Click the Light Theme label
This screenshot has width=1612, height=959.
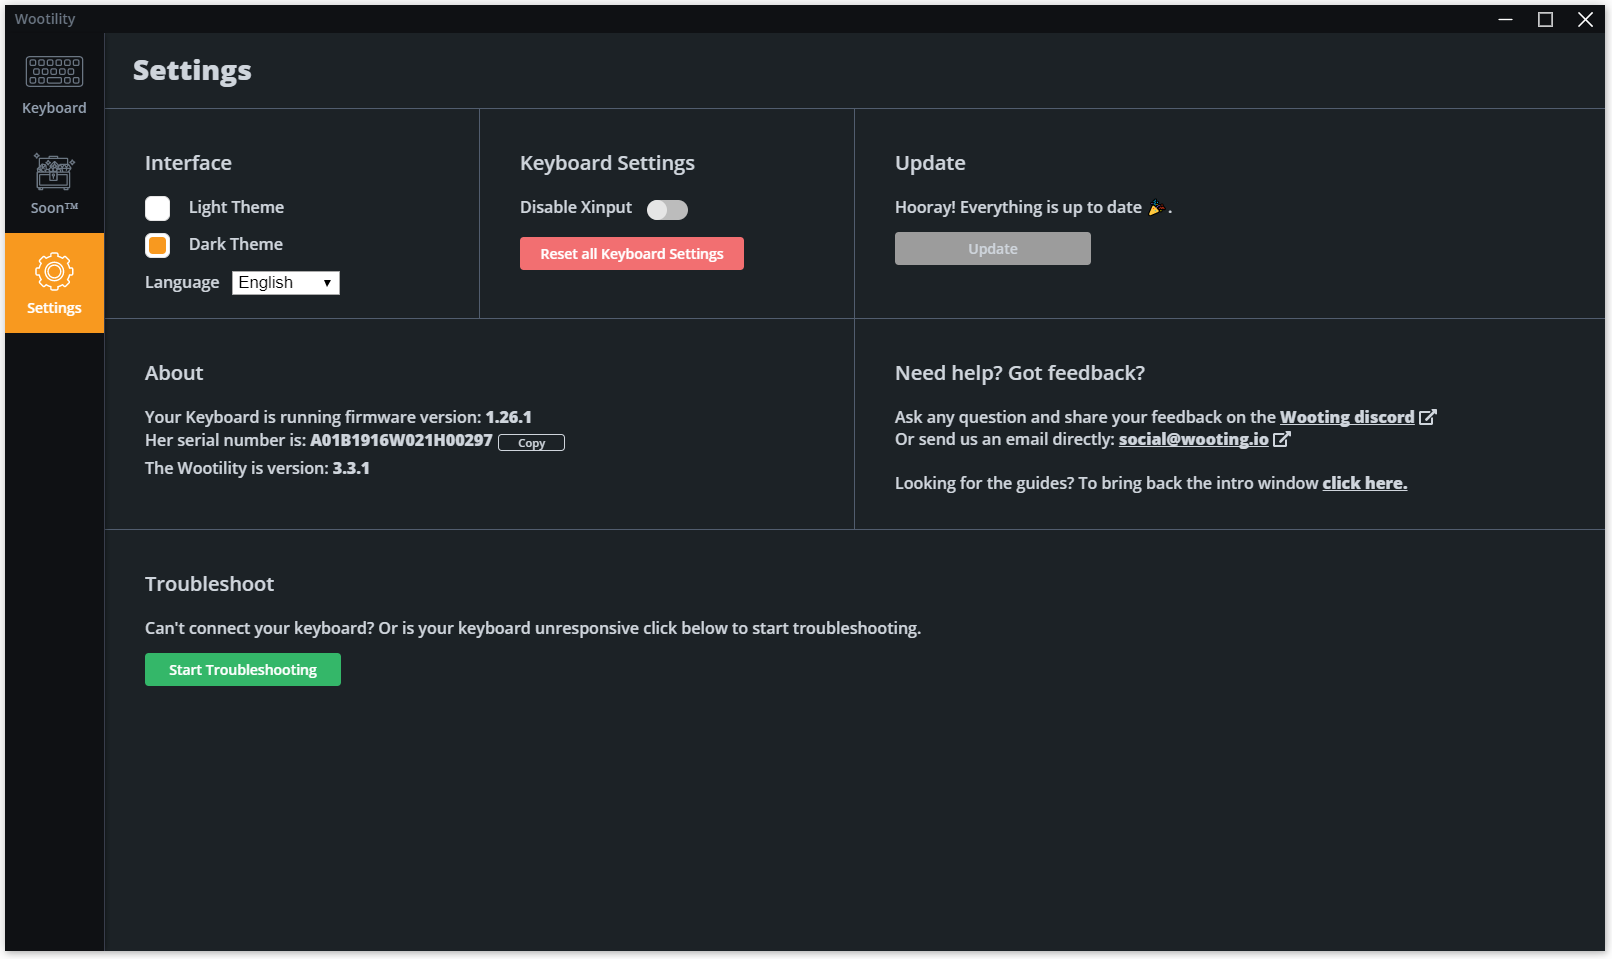click(x=236, y=207)
